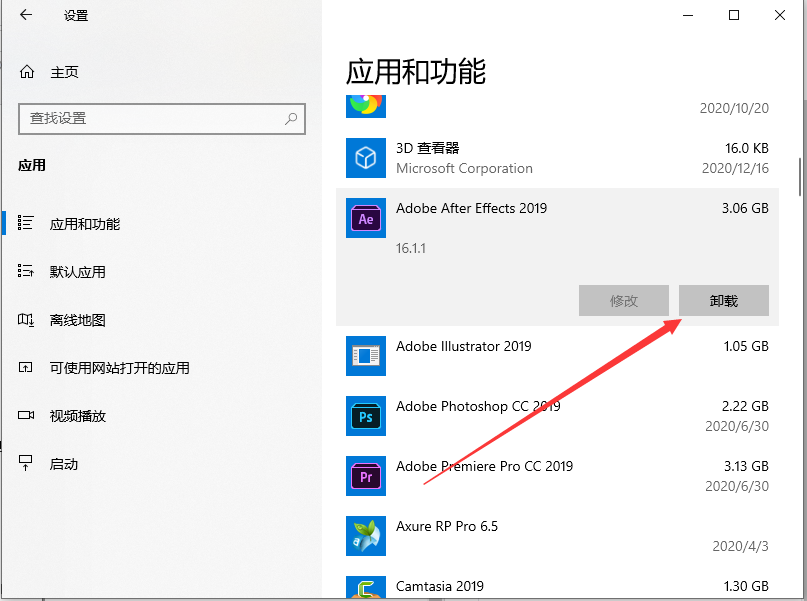Minimize the 设置 window
807x601 pixels.
pos(688,15)
